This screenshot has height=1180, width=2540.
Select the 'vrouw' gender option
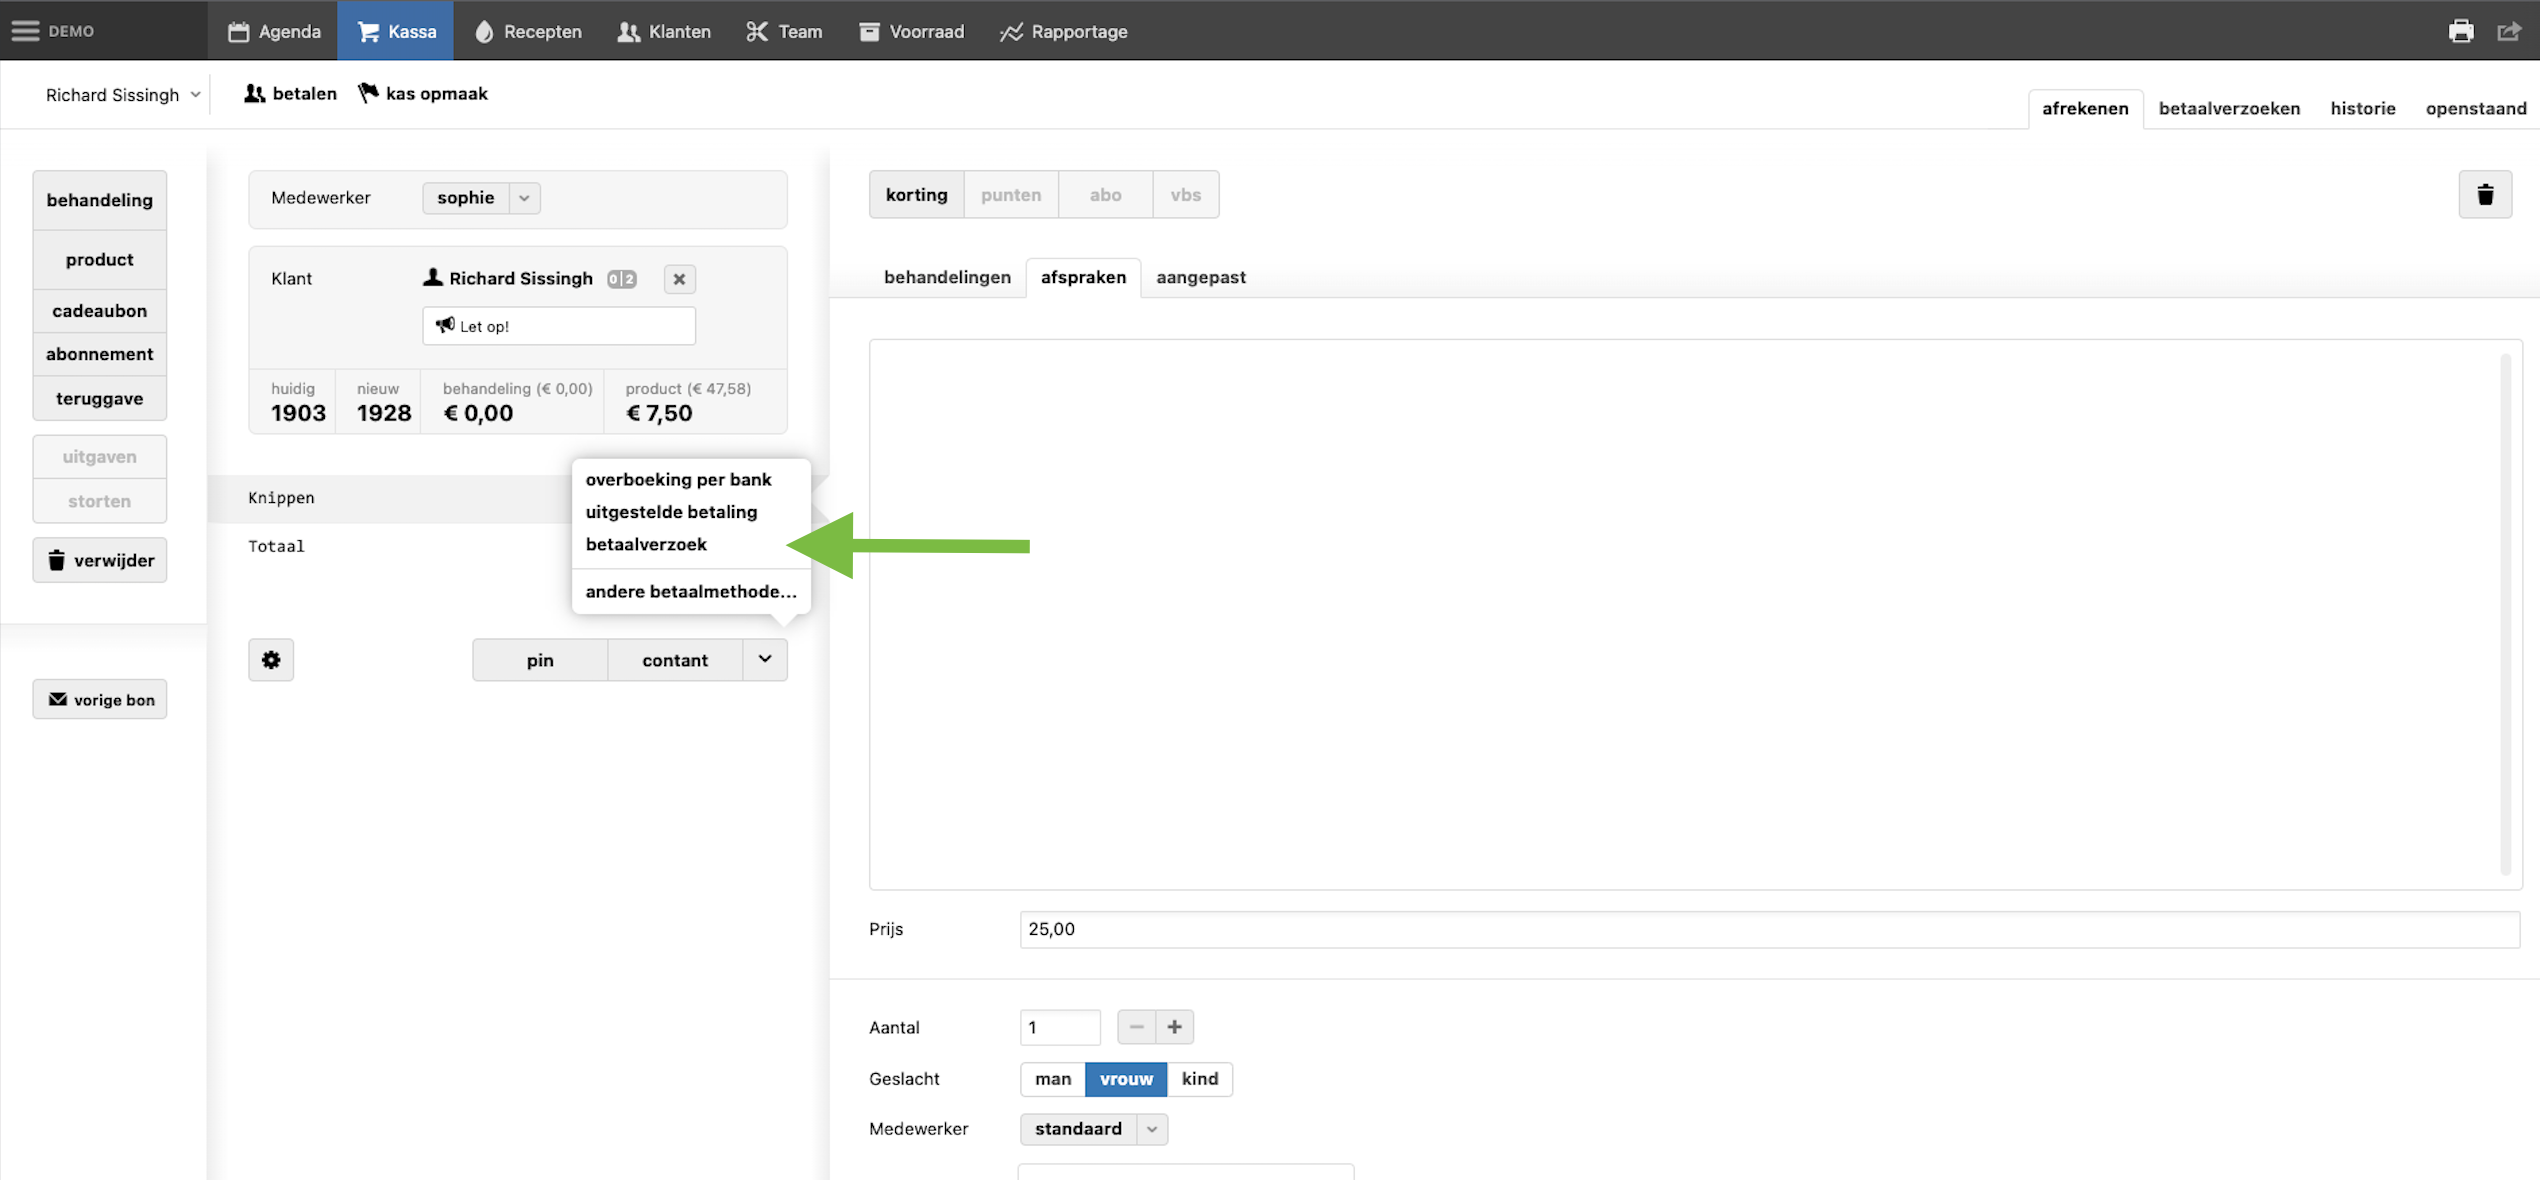[x=1126, y=1079]
